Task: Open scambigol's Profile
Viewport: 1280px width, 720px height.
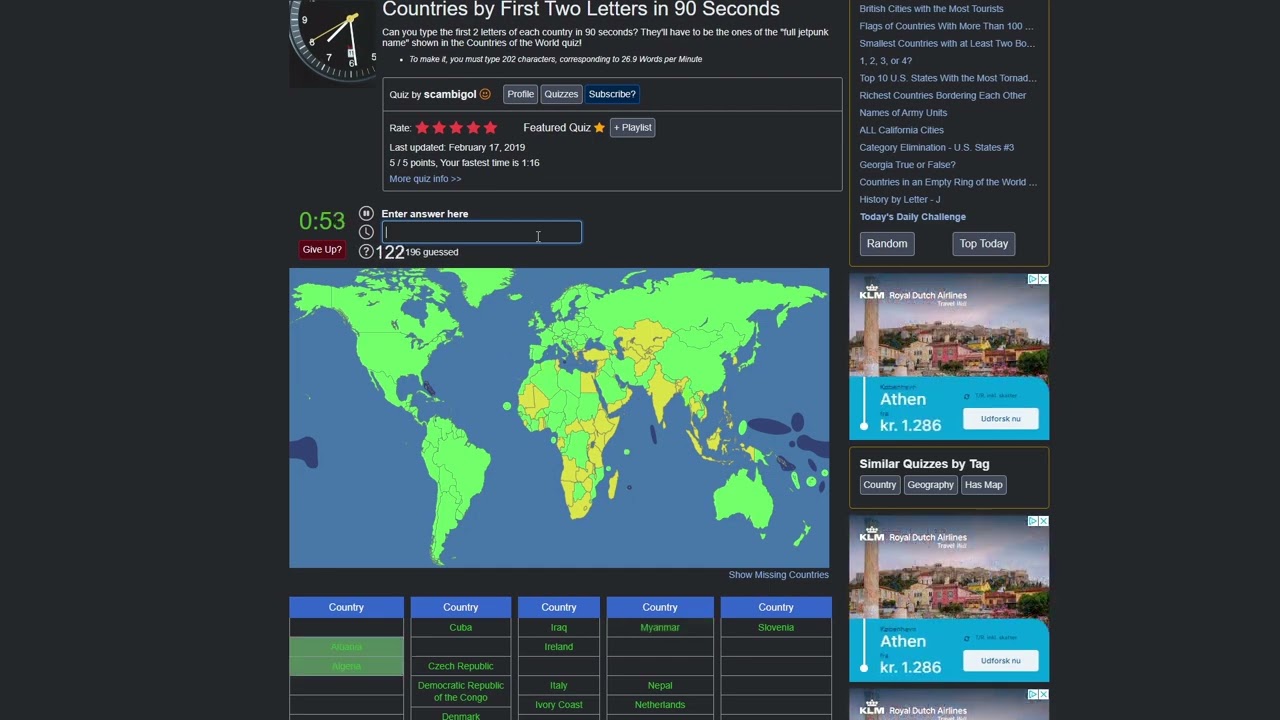Action: click(520, 94)
